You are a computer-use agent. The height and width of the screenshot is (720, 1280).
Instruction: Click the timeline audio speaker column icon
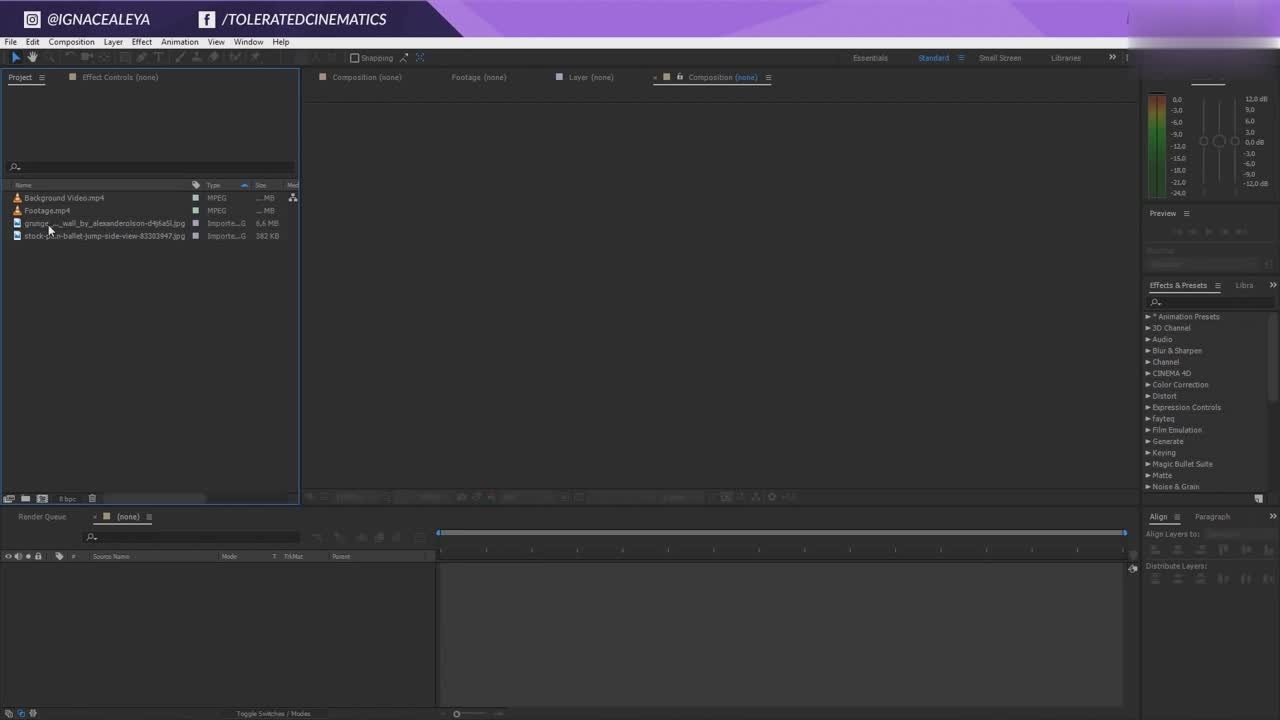pyautogui.click(x=18, y=556)
